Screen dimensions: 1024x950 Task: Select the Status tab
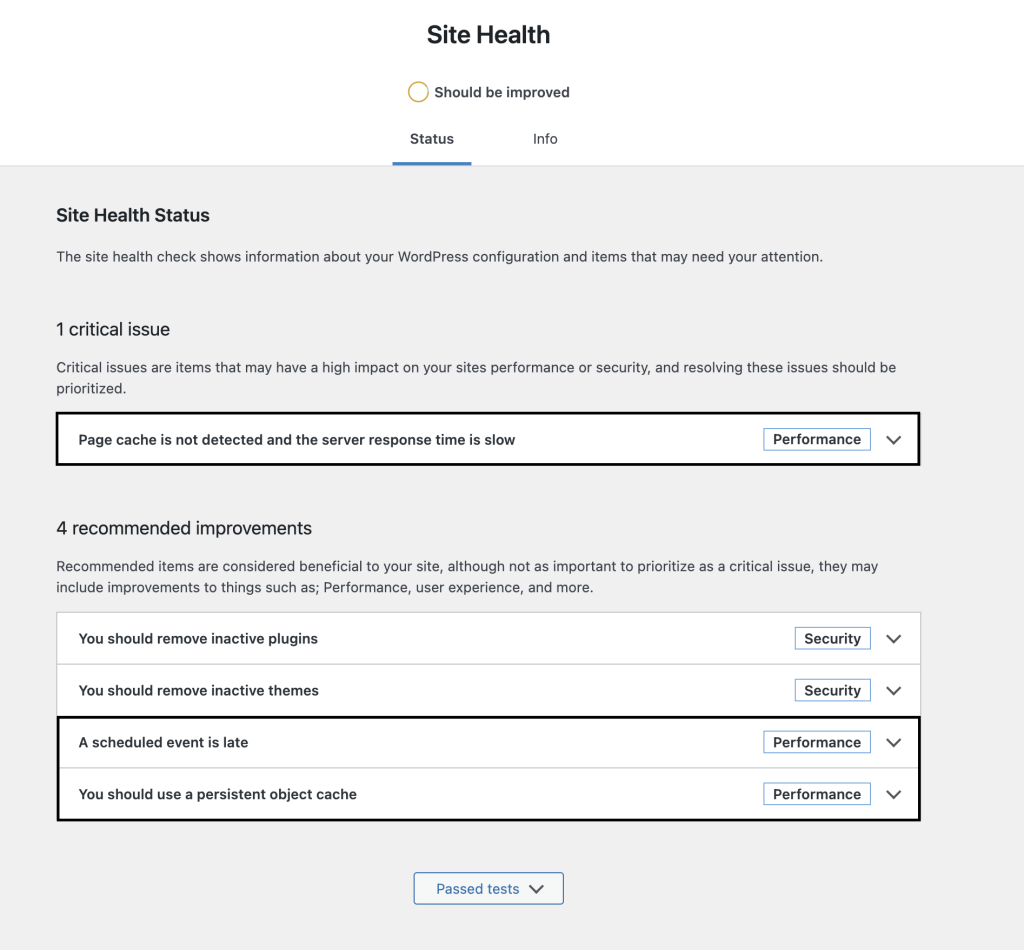point(432,139)
